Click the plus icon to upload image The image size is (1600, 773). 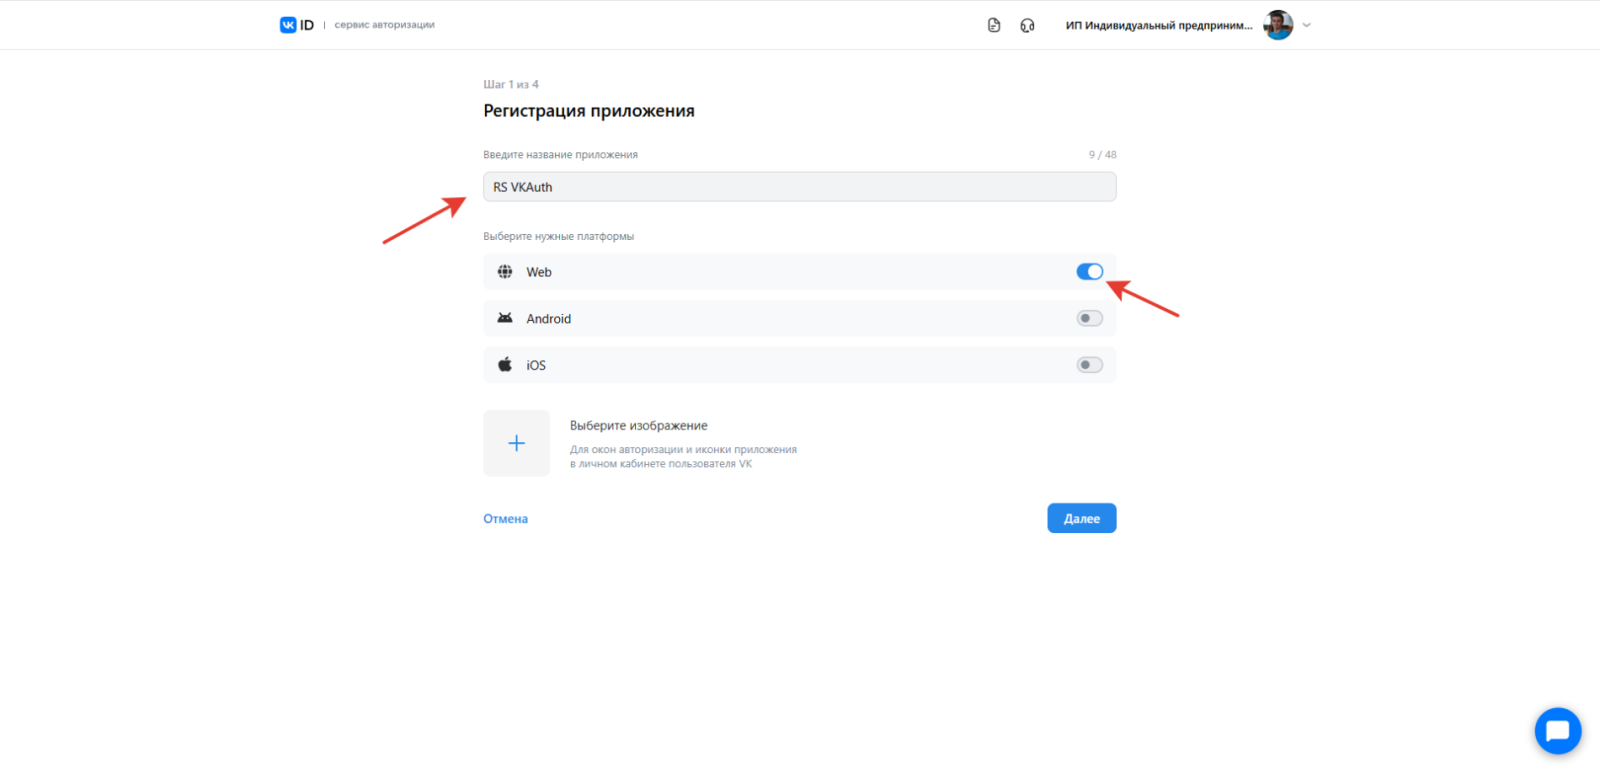[516, 443]
